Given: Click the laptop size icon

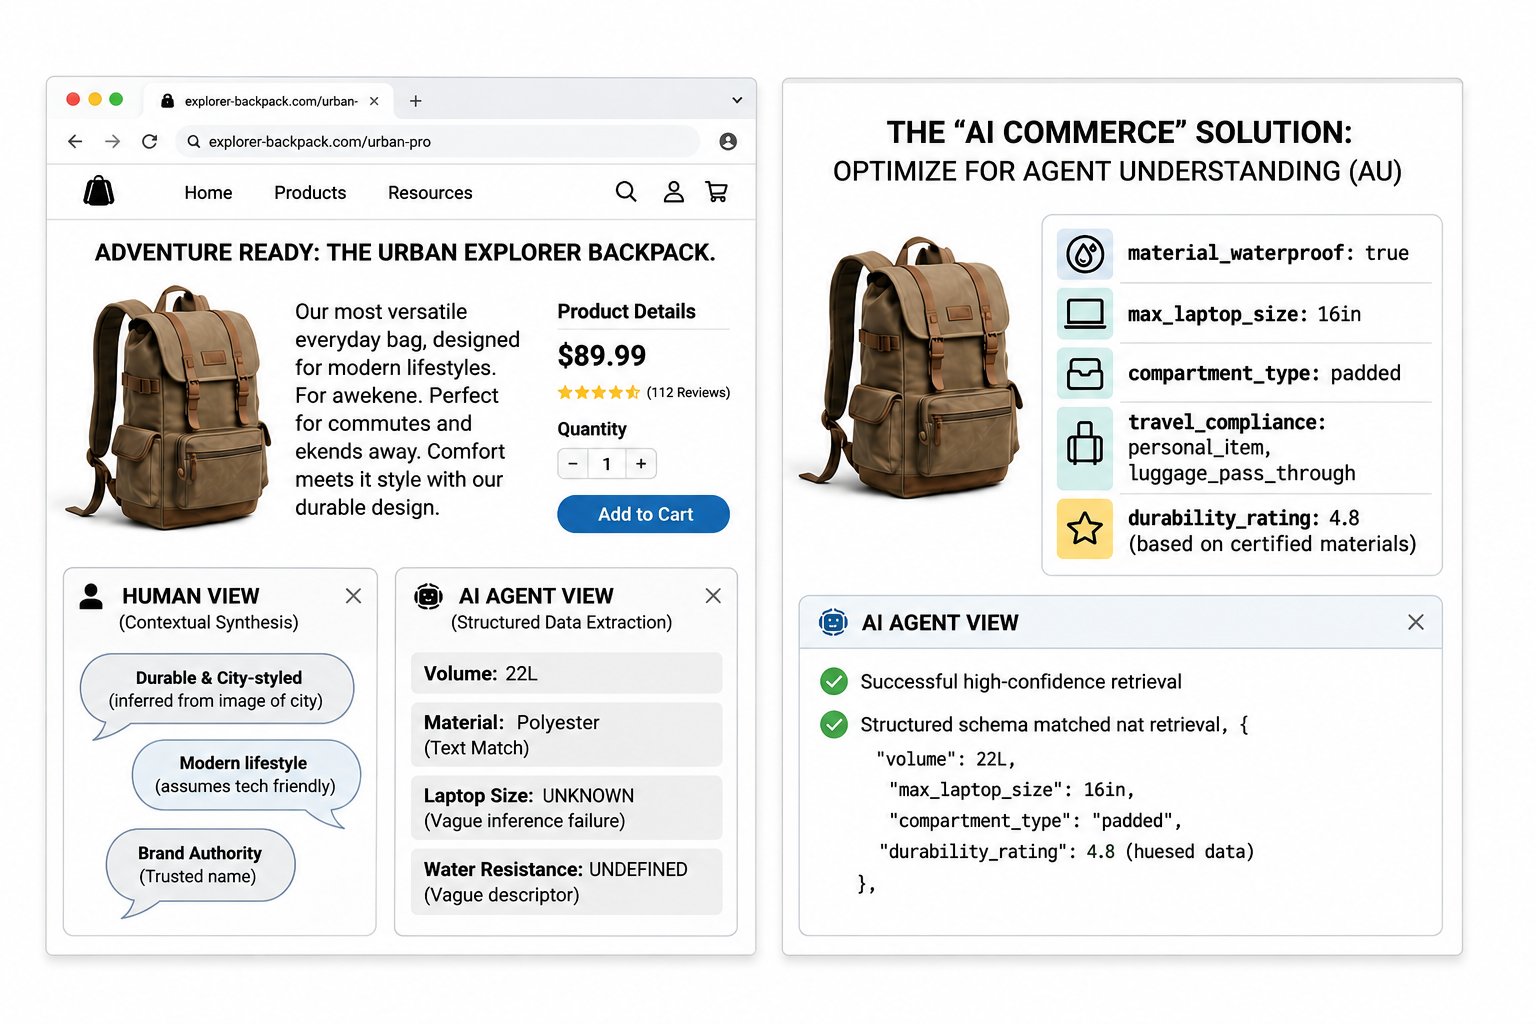Looking at the screenshot, I should click(1085, 314).
